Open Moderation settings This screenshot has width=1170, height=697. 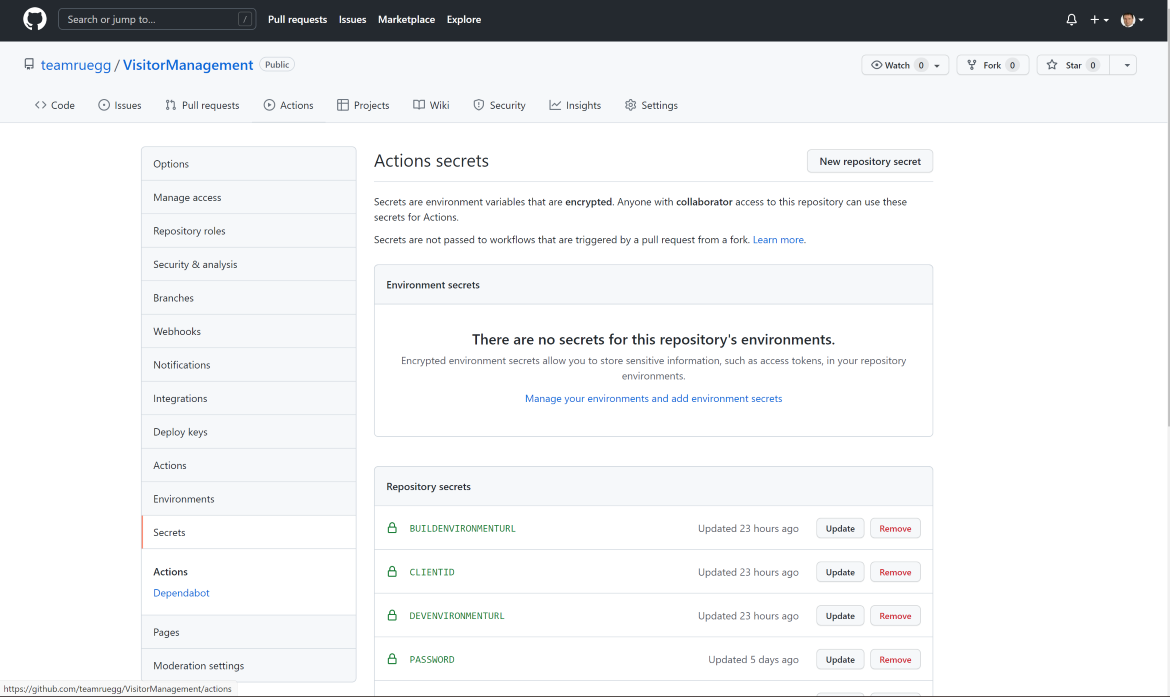click(x=248, y=665)
